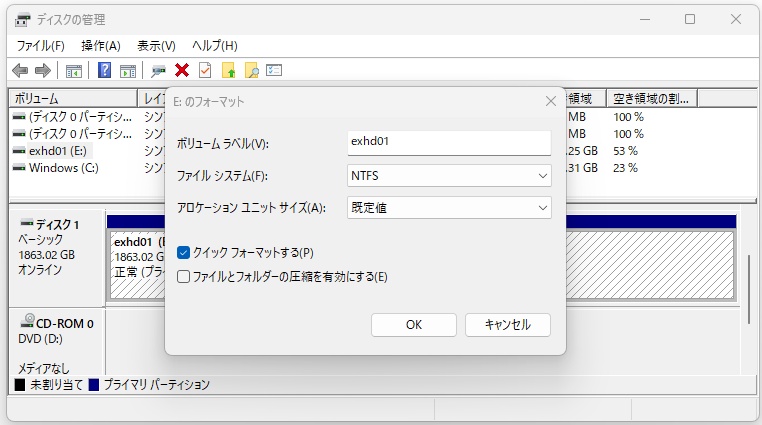
Task: Open the 表示(V) menu
Action: click(156, 46)
